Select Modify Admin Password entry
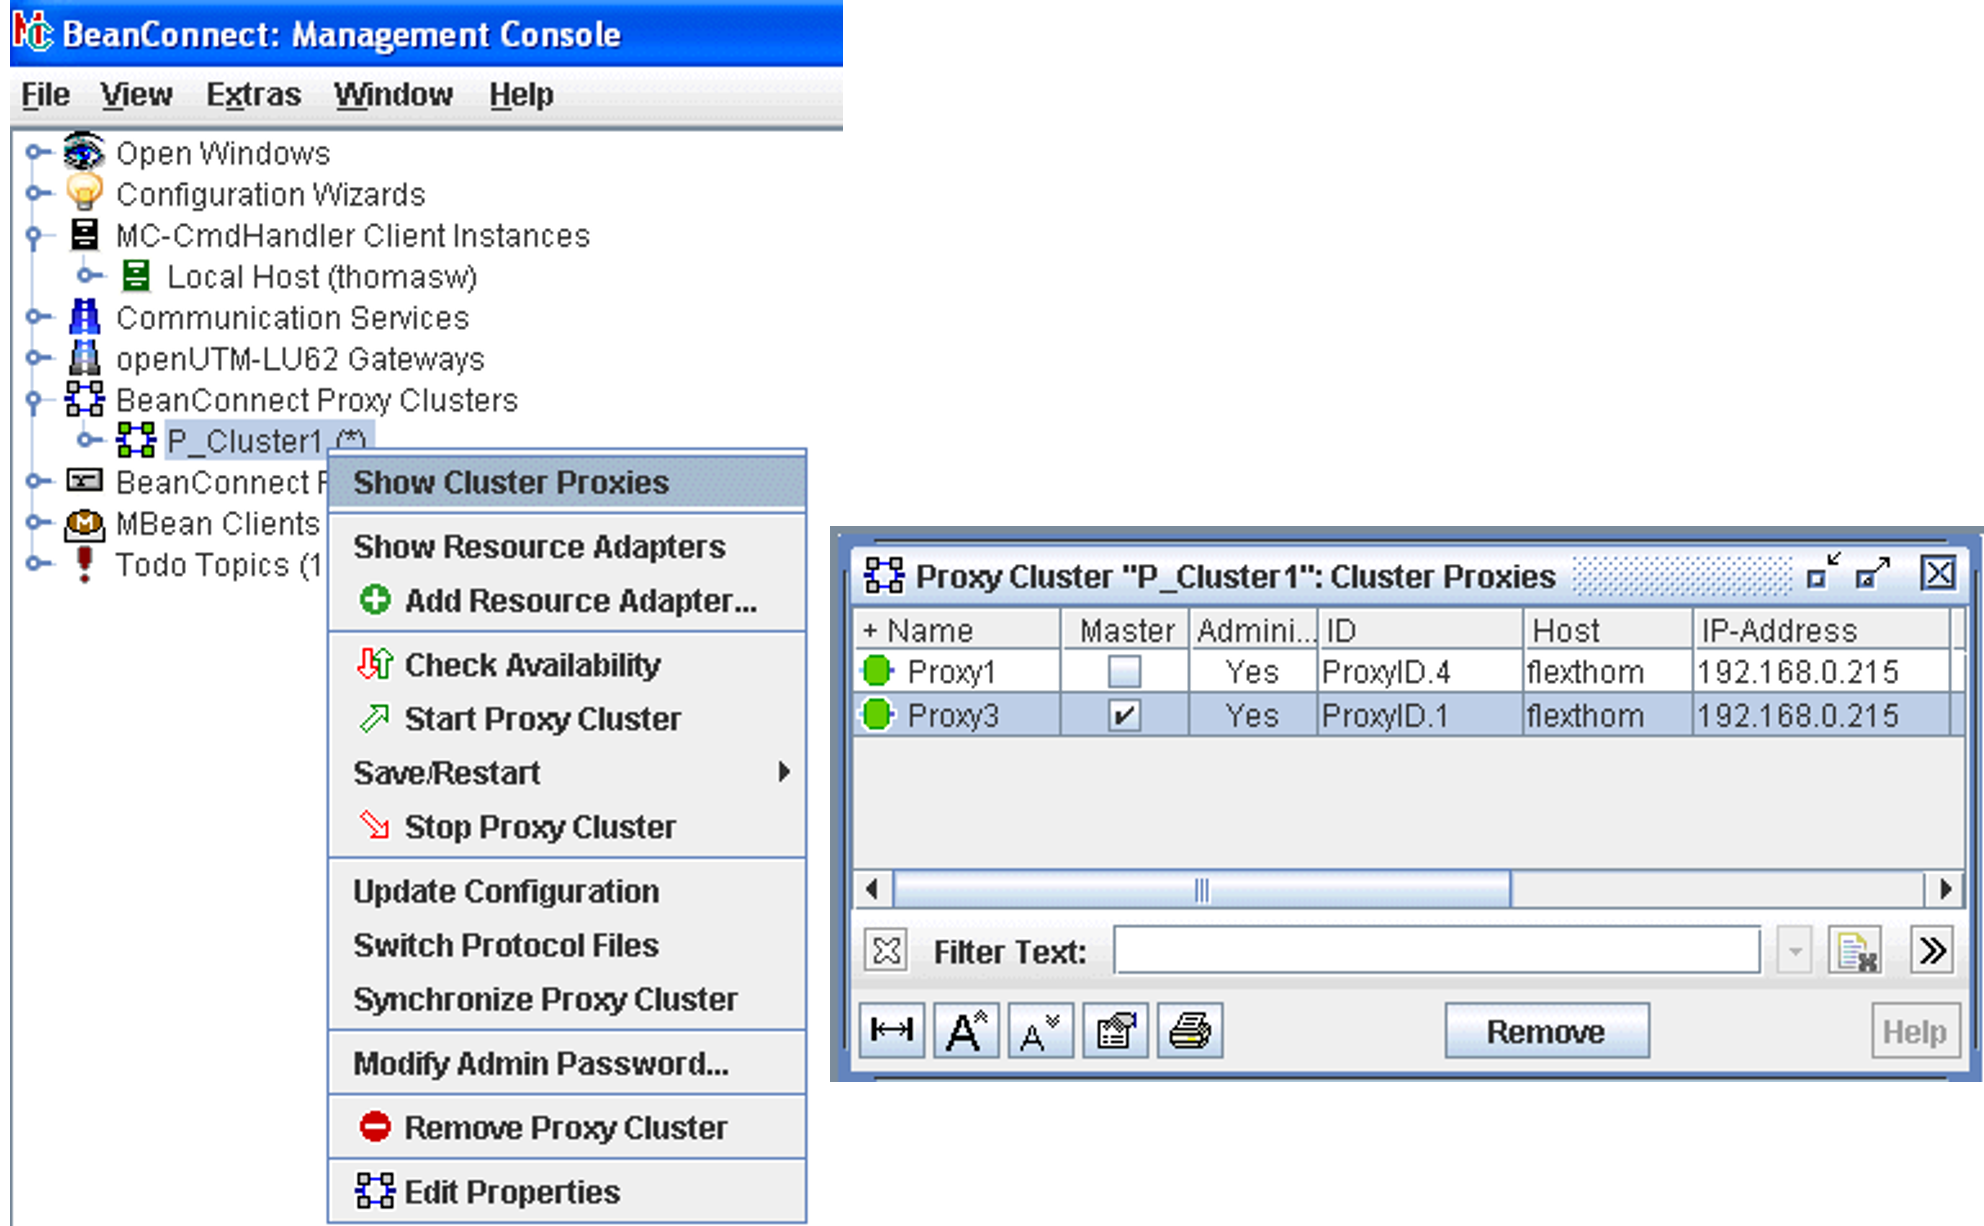This screenshot has width=1984, height=1226. point(567,1062)
